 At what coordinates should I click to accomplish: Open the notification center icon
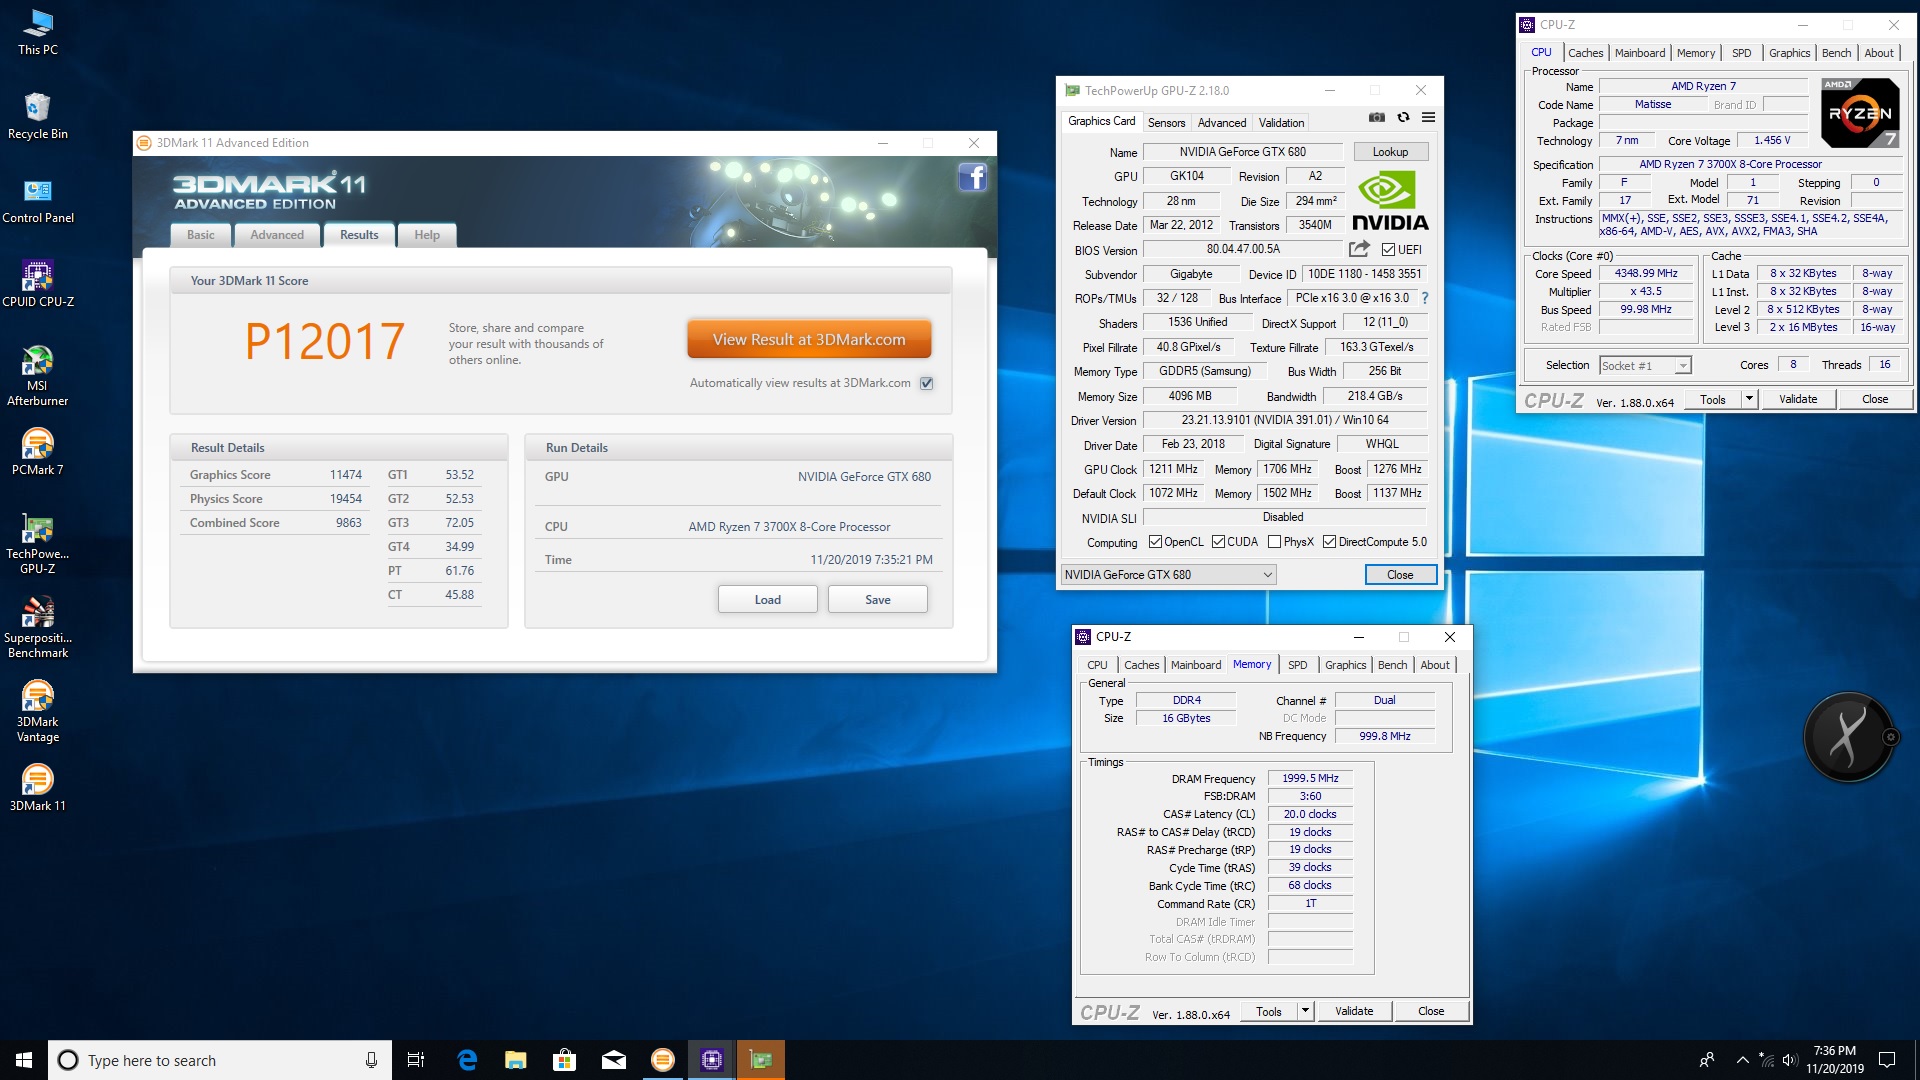point(1887,1060)
